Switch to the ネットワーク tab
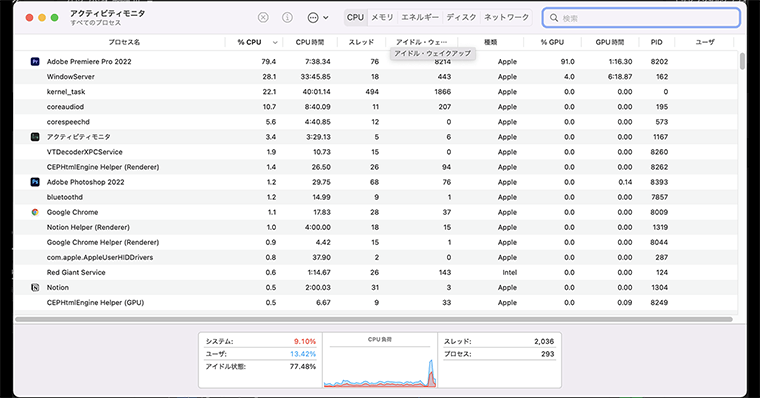The width and height of the screenshot is (760, 398). 507,17
